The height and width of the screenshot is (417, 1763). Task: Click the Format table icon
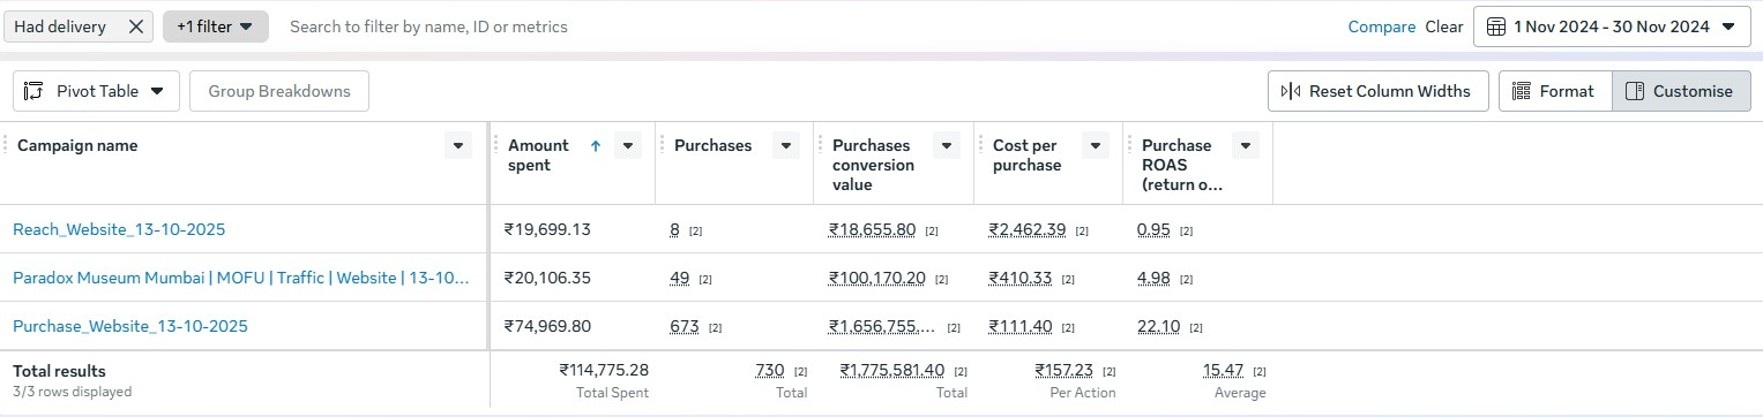click(x=1521, y=91)
